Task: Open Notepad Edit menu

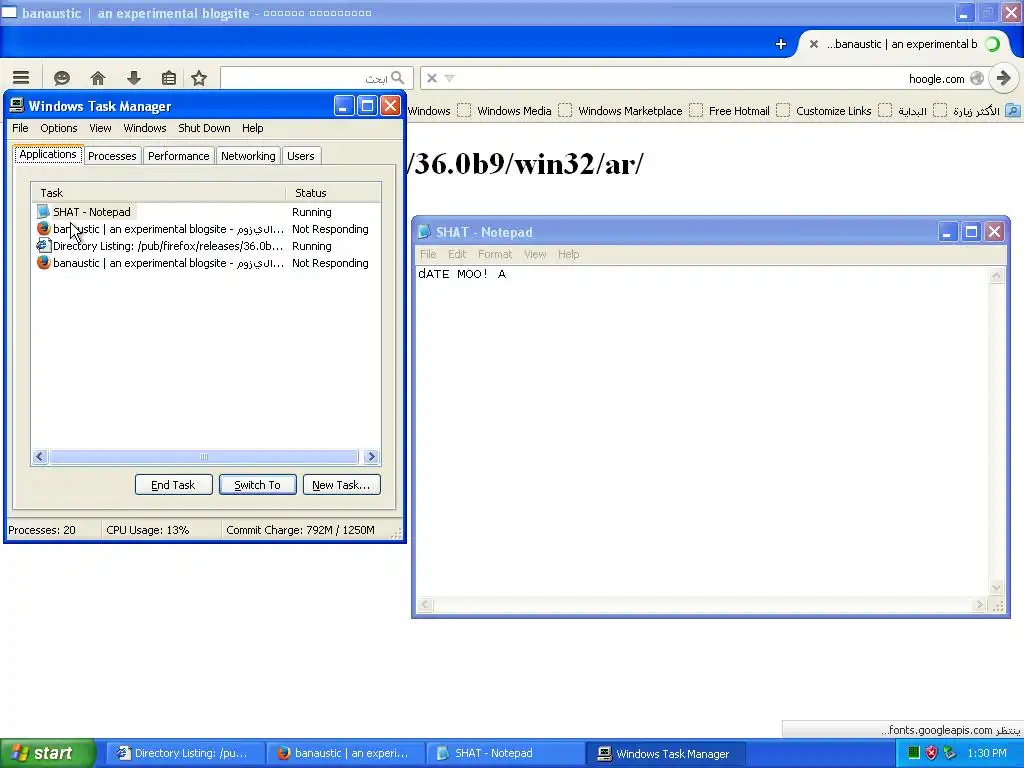Action: (457, 254)
